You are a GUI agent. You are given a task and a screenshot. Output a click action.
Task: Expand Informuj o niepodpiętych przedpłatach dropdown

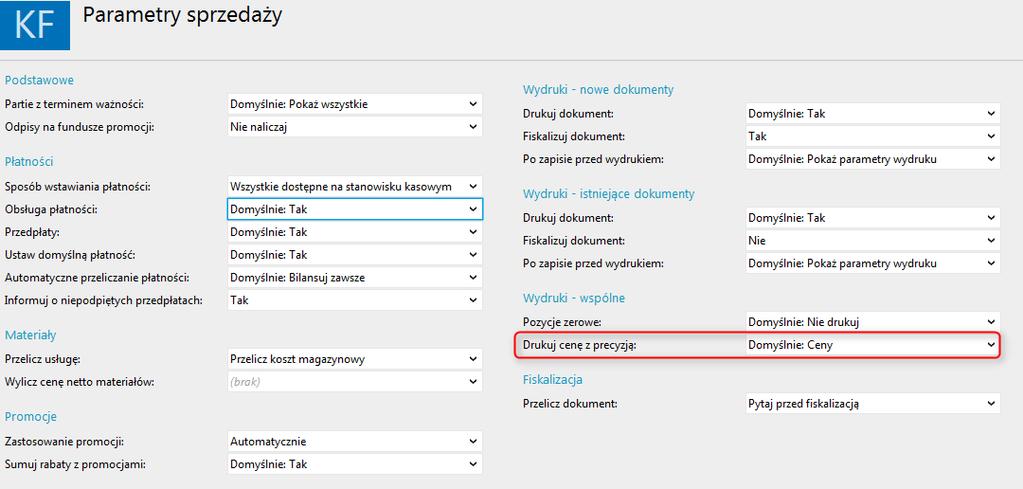[355, 301]
